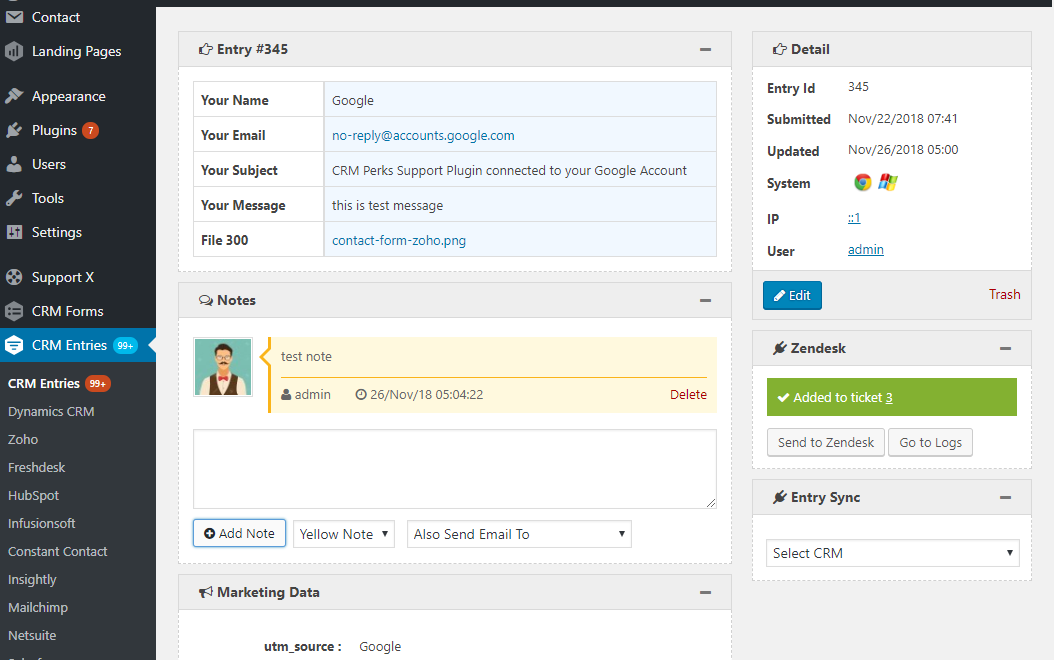Collapse the Entry #345 panel
The width and height of the screenshot is (1054, 660).
[x=705, y=49]
